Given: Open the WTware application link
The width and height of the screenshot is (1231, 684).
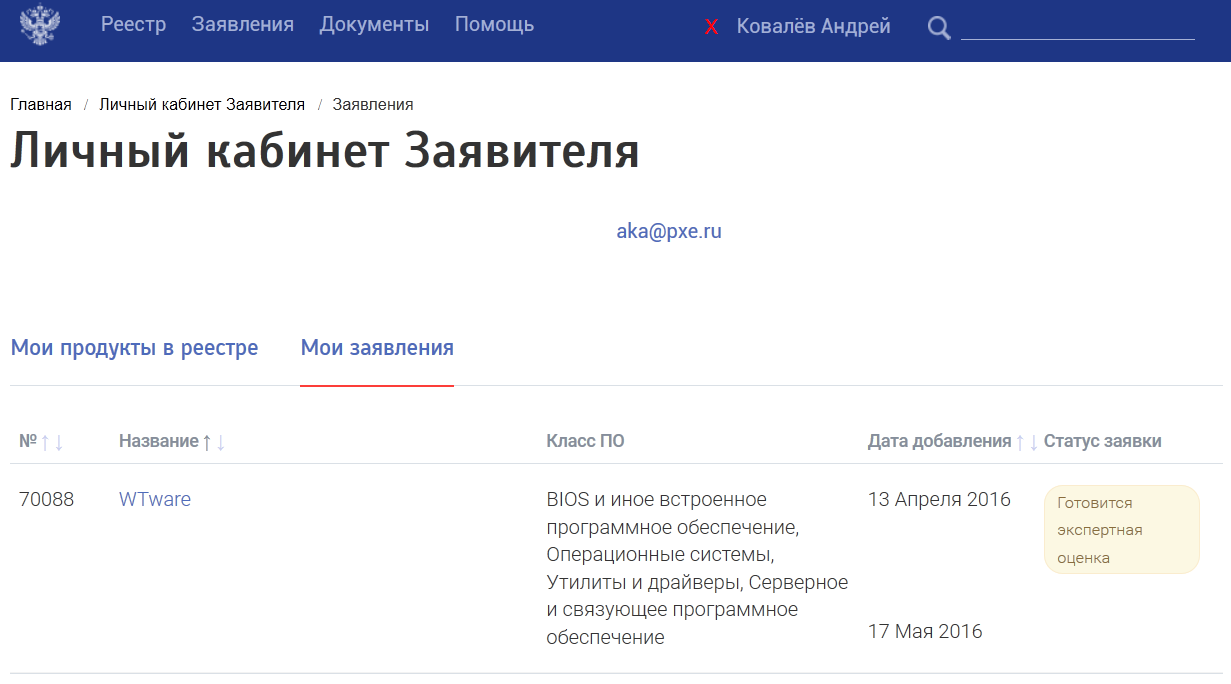Looking at the screenshot, I should click(x=155, y=499).
